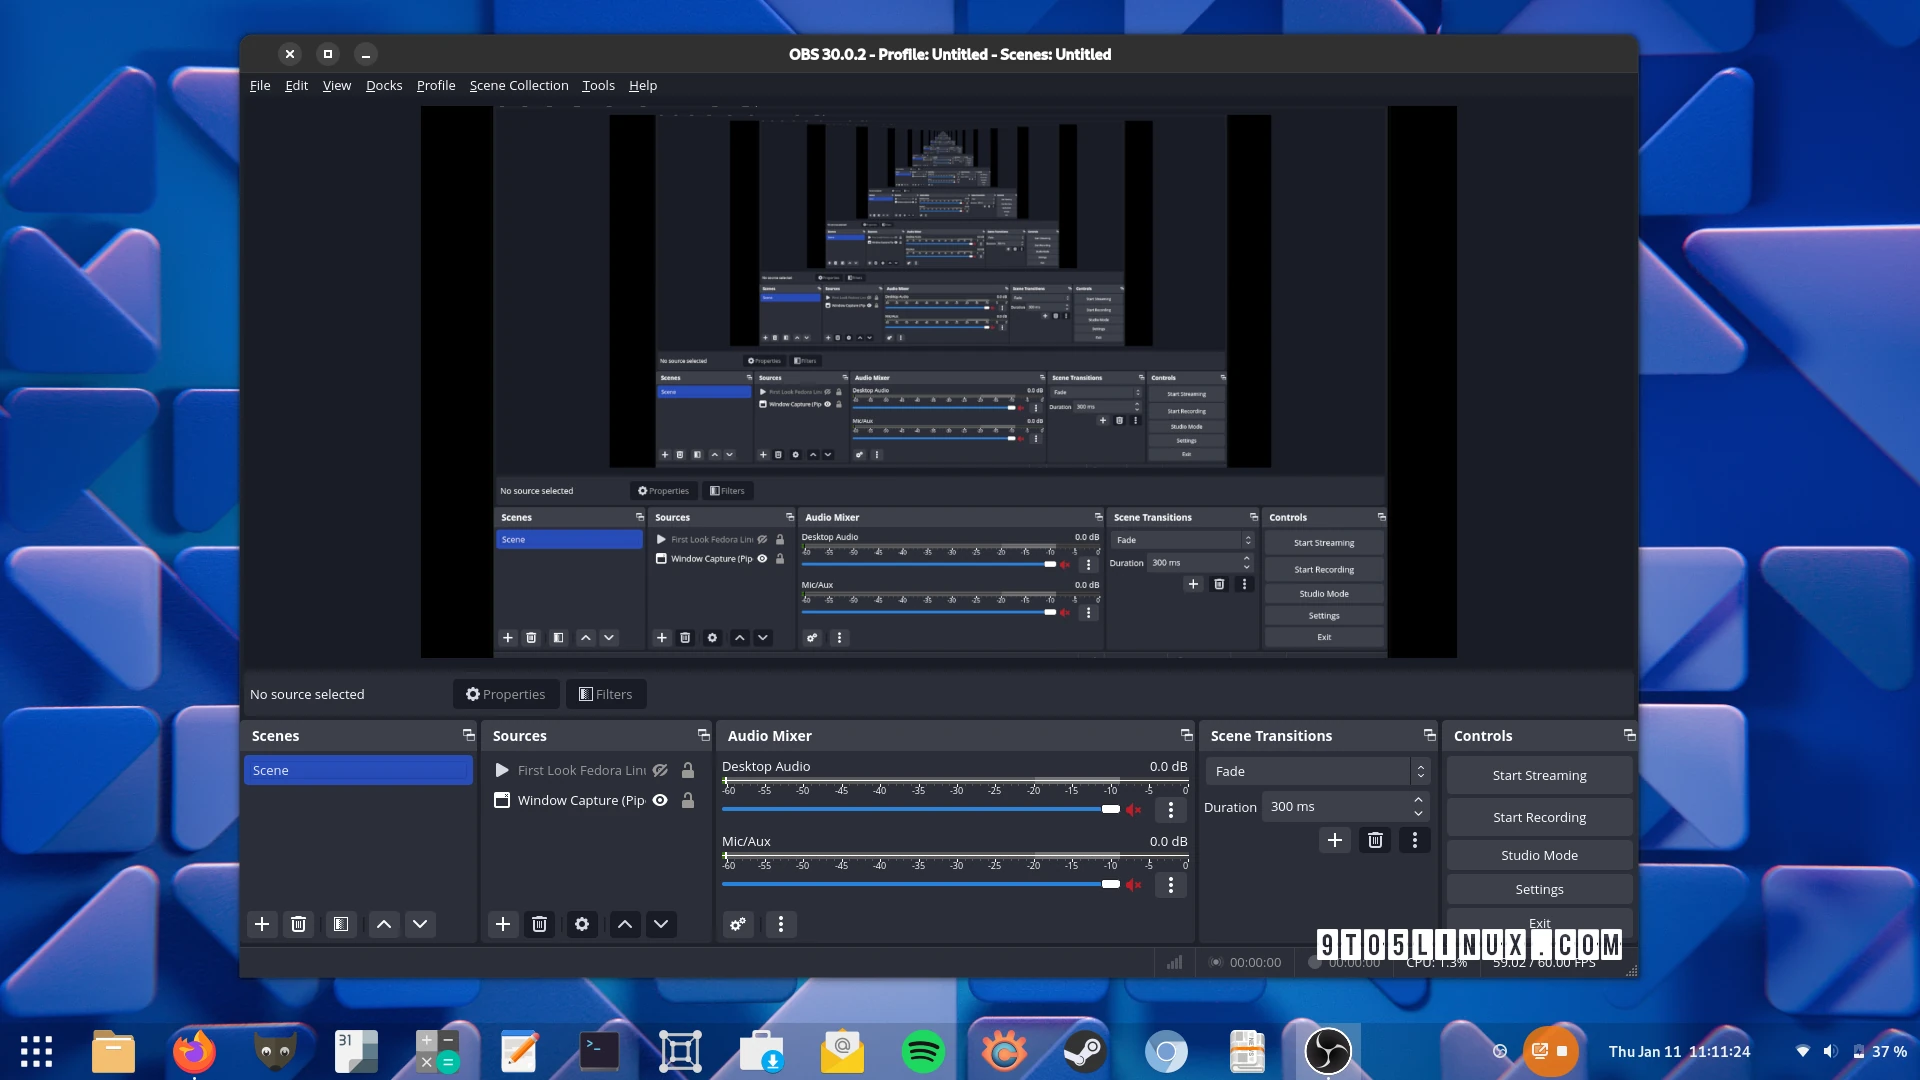Screen dimensions: 1920x1080
Task: Move source up in Sources dock
Action: pos(625,924)
